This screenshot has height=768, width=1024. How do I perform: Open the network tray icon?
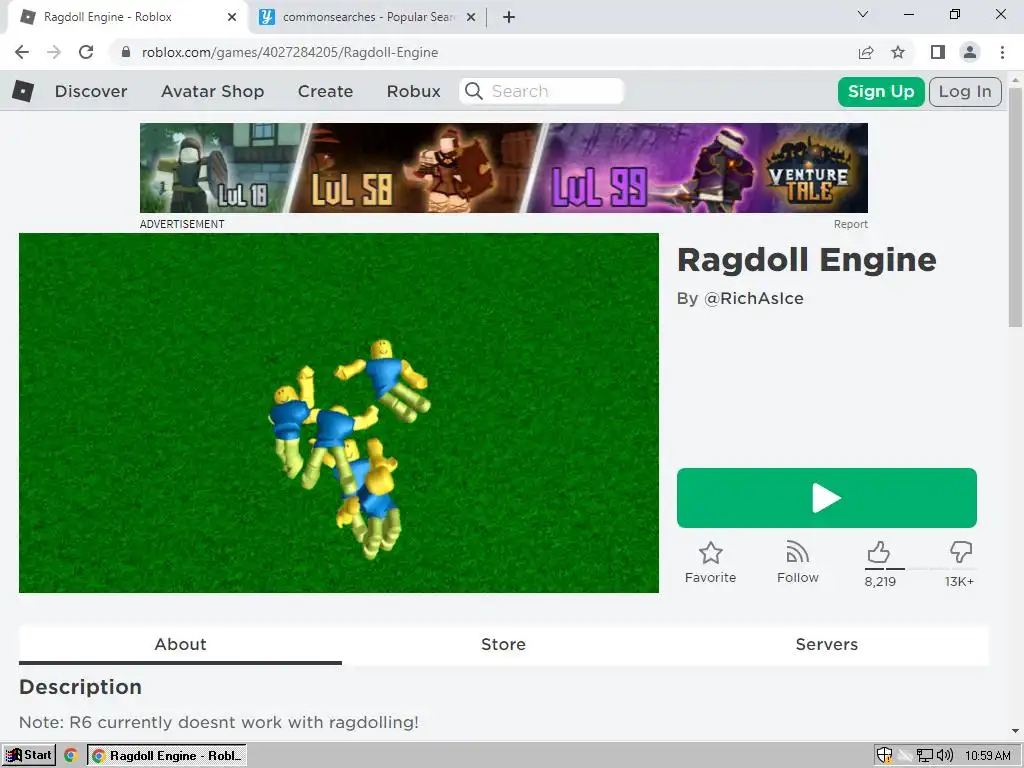click(x=924, y=756)
